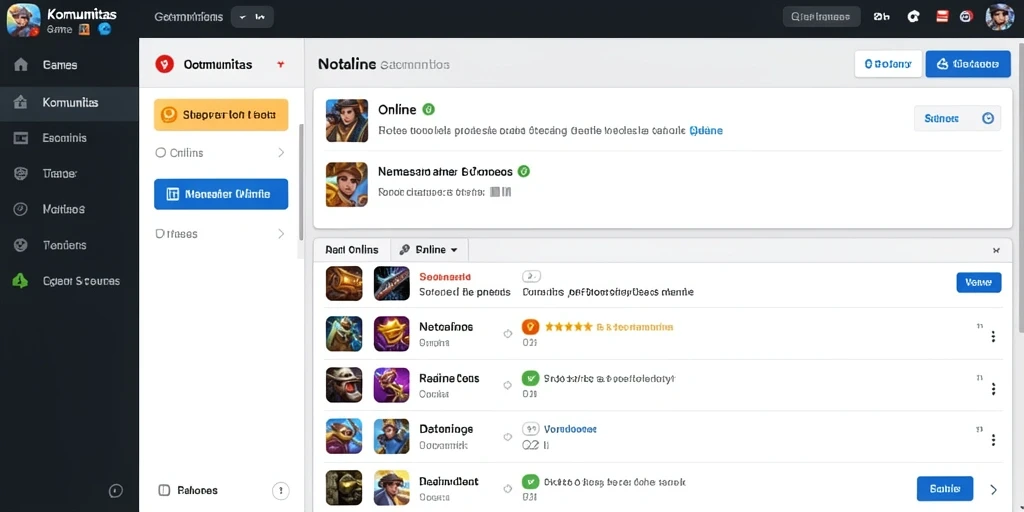The width and height of the screenshot is (1024, 512).
Task: Open the blue Qdaine link
Action: [706, 130]
